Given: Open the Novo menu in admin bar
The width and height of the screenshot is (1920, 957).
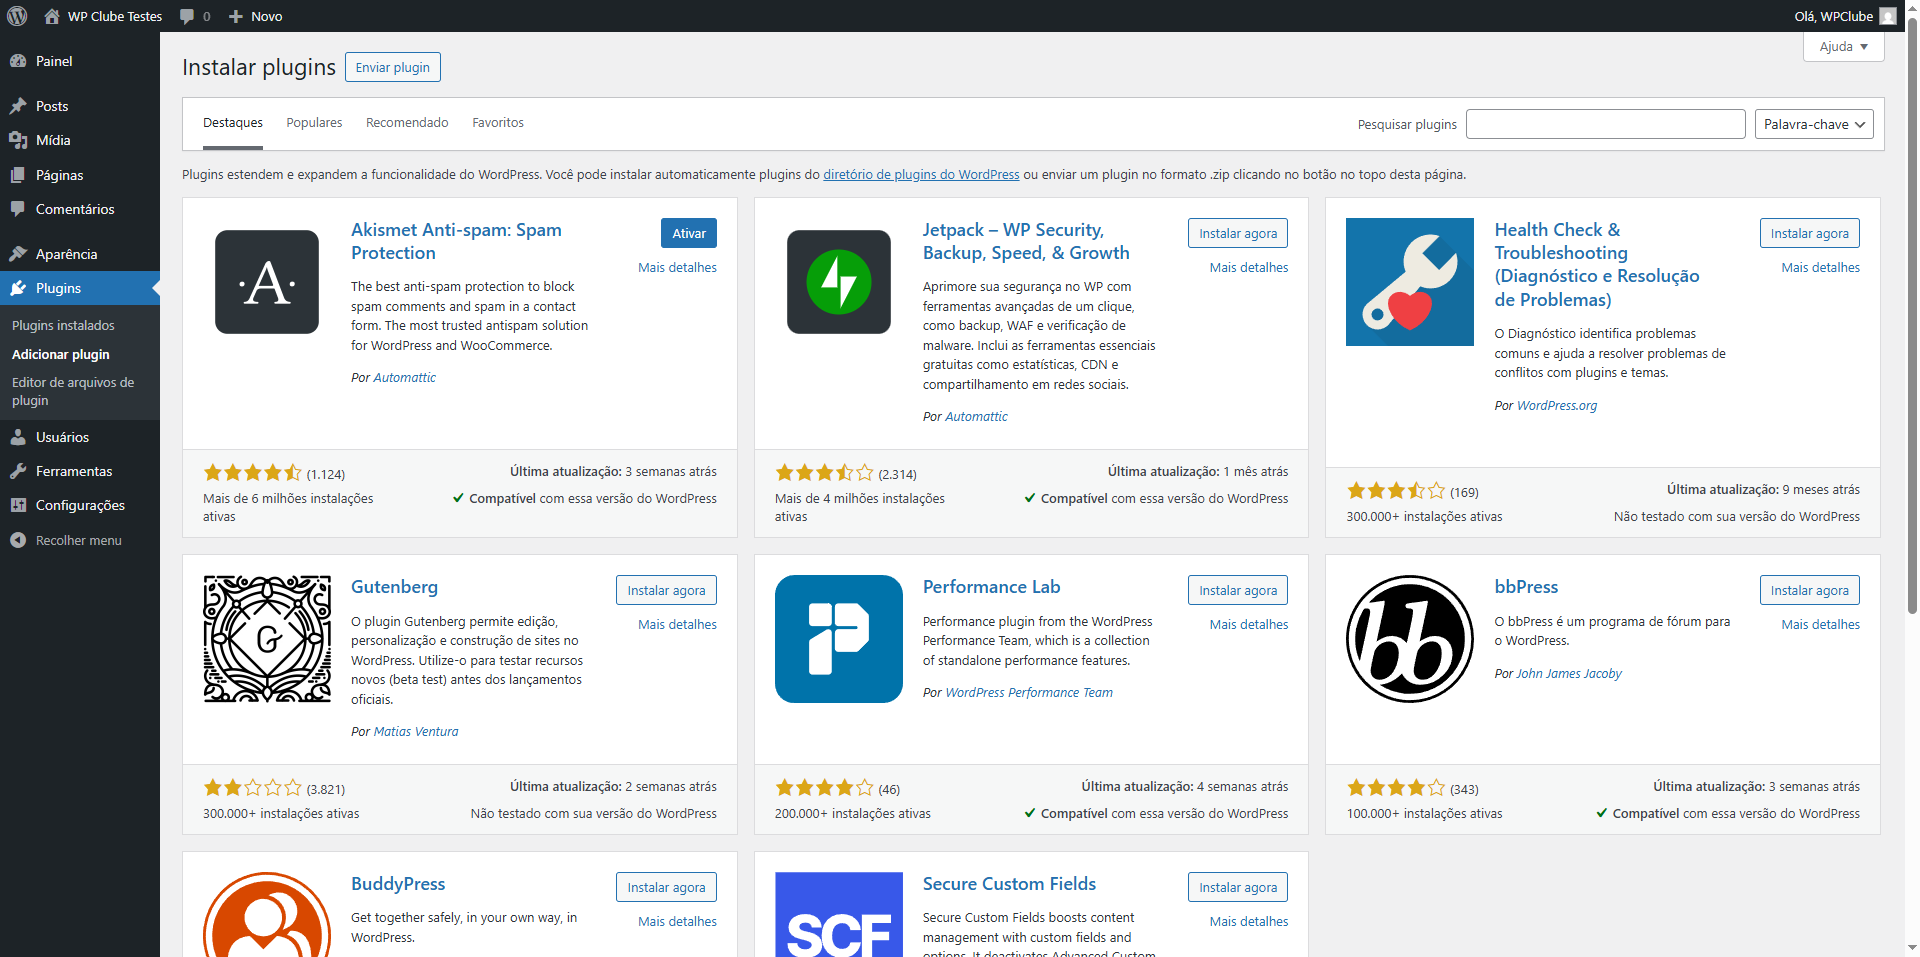Looking at the screenshot, I should [x=255, y=16].
